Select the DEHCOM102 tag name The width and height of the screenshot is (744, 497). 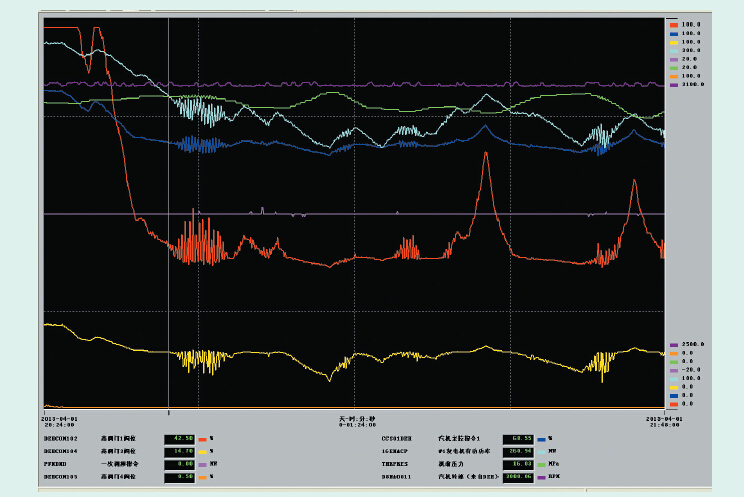click(61, 439)
